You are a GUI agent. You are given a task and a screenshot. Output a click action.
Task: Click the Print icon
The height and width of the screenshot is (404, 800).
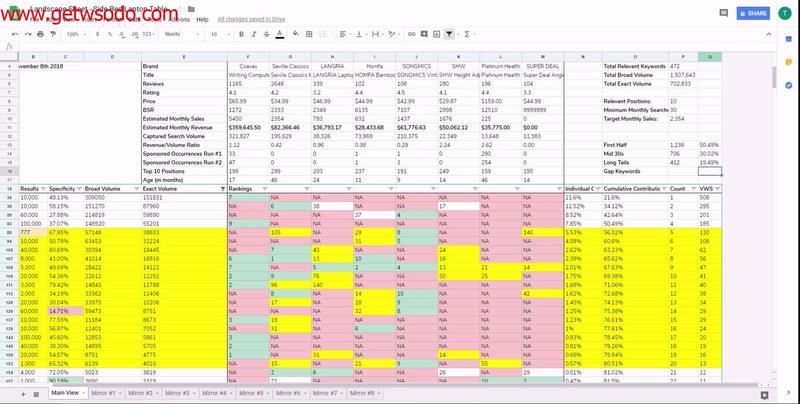pos(40,34)
